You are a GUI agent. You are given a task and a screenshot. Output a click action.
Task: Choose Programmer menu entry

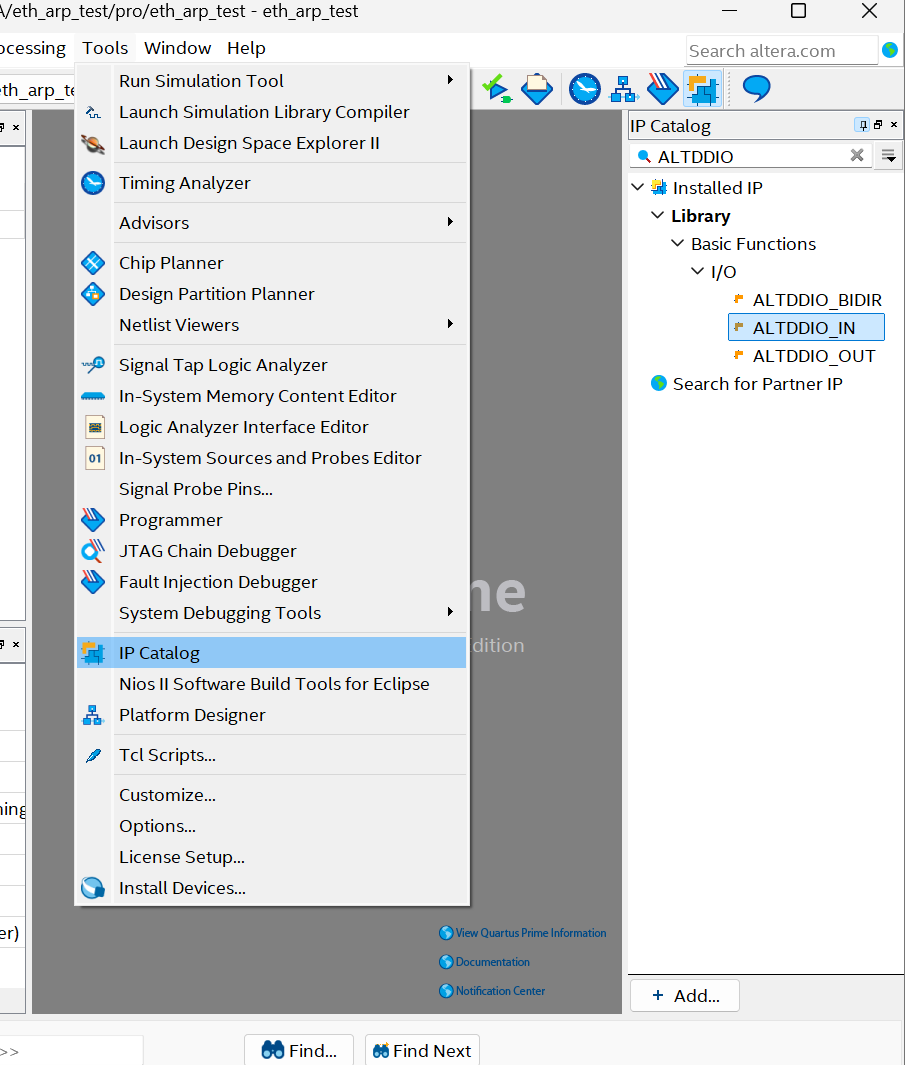[272, 520]
